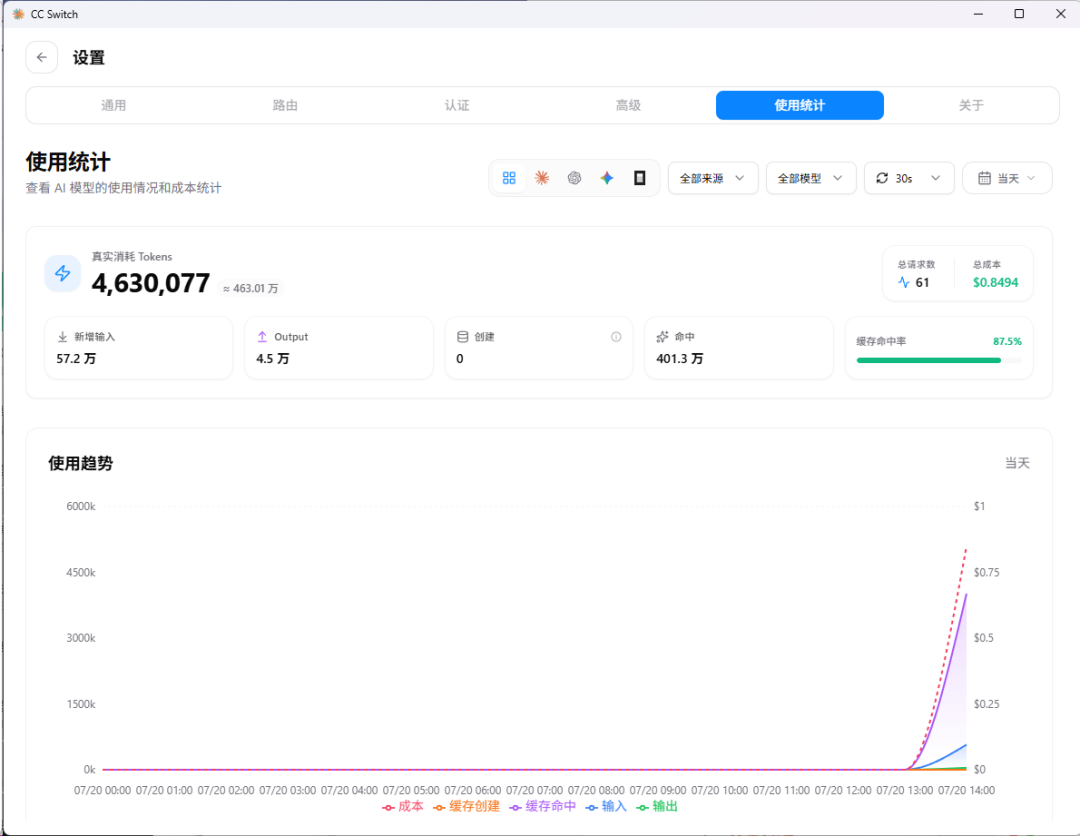Switch to the 高级 tab
This screenshot has width=1080, height=836.
pyautogui.click(x=628, y=105)
